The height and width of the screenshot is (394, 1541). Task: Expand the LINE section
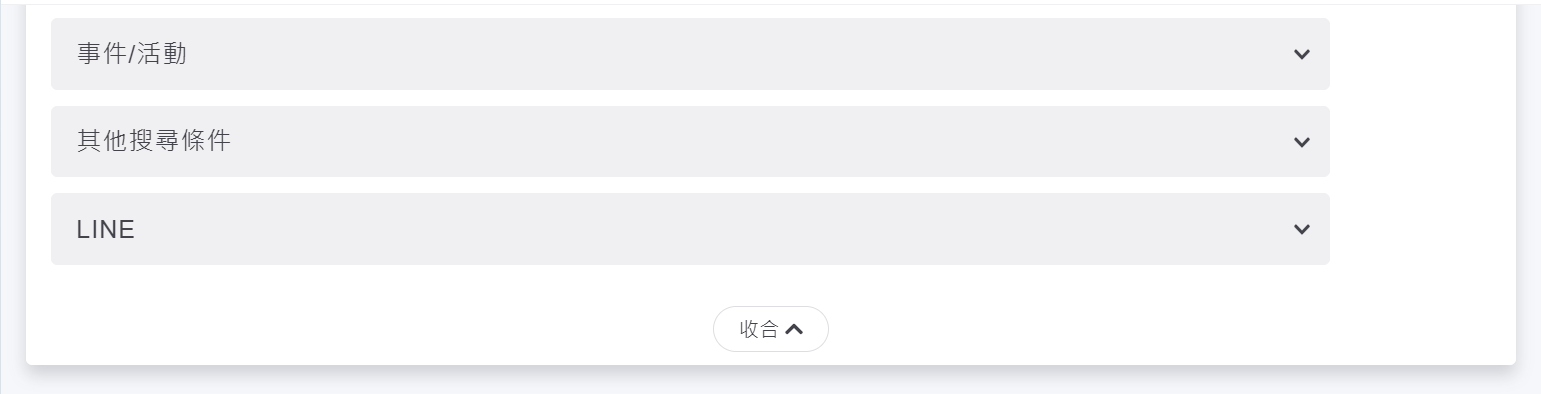pyautogui.click(x=690, y=229)
